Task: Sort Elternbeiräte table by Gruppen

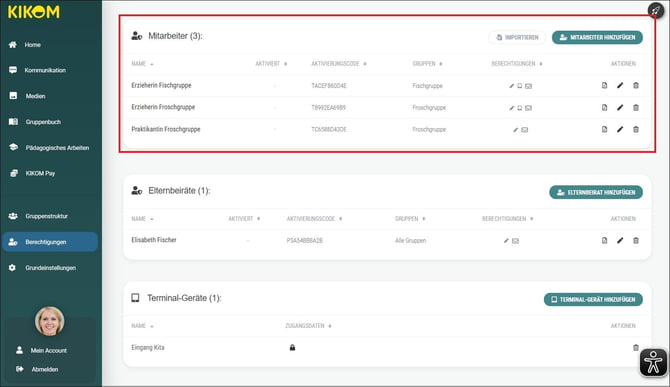Action: click(x=410, y=219)
